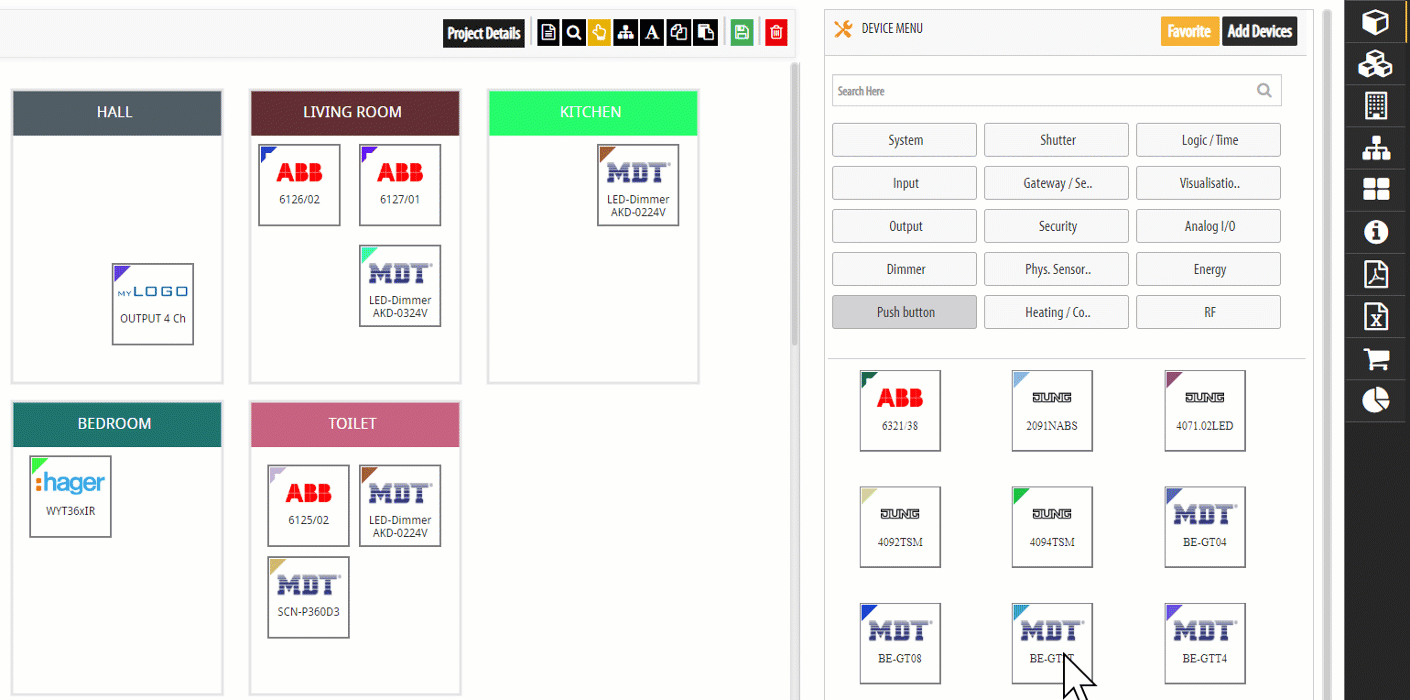The image size is (1410, 700).
Task: Open the shopping cart icon in sidebar
Action: click(x=1377, y=359)
